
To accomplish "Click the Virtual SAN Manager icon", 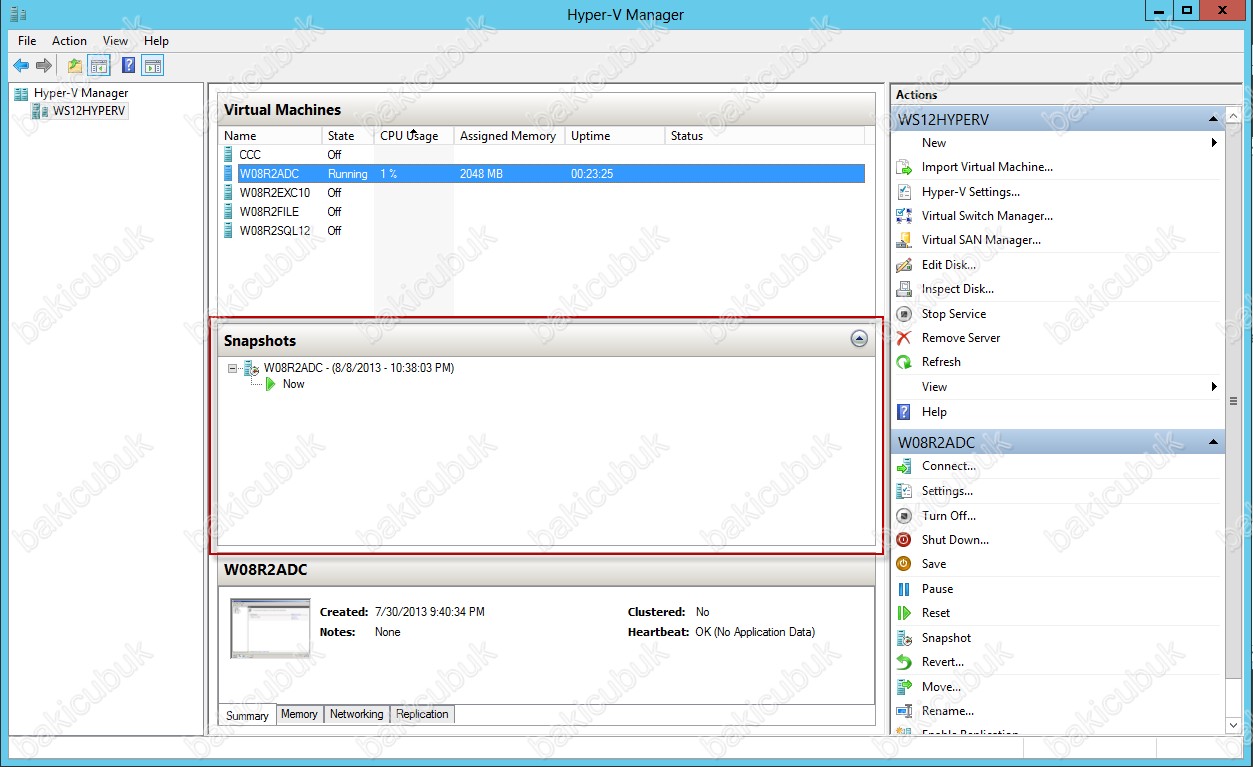I will 904,240.
